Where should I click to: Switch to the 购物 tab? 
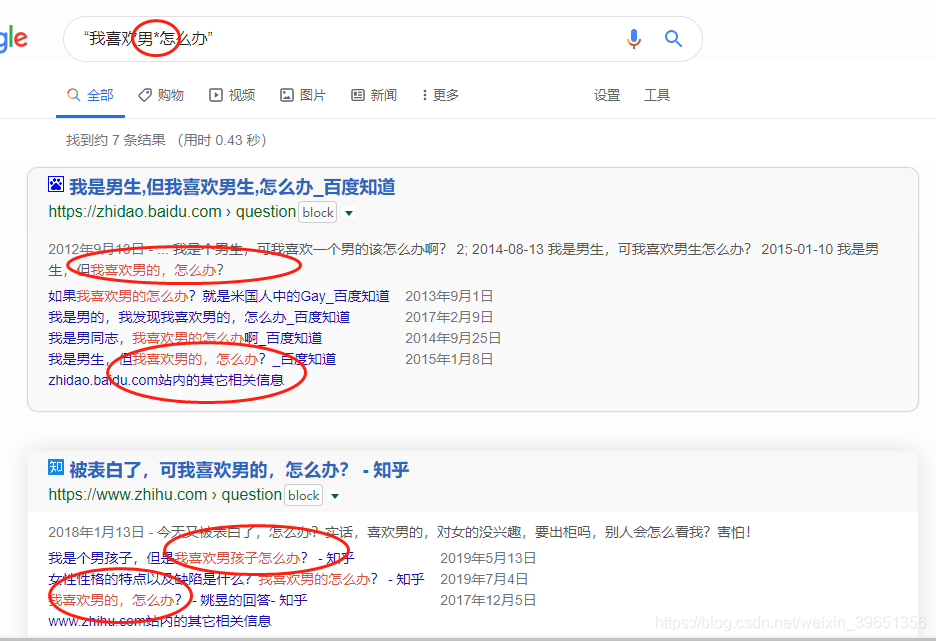tap(161, 95)
